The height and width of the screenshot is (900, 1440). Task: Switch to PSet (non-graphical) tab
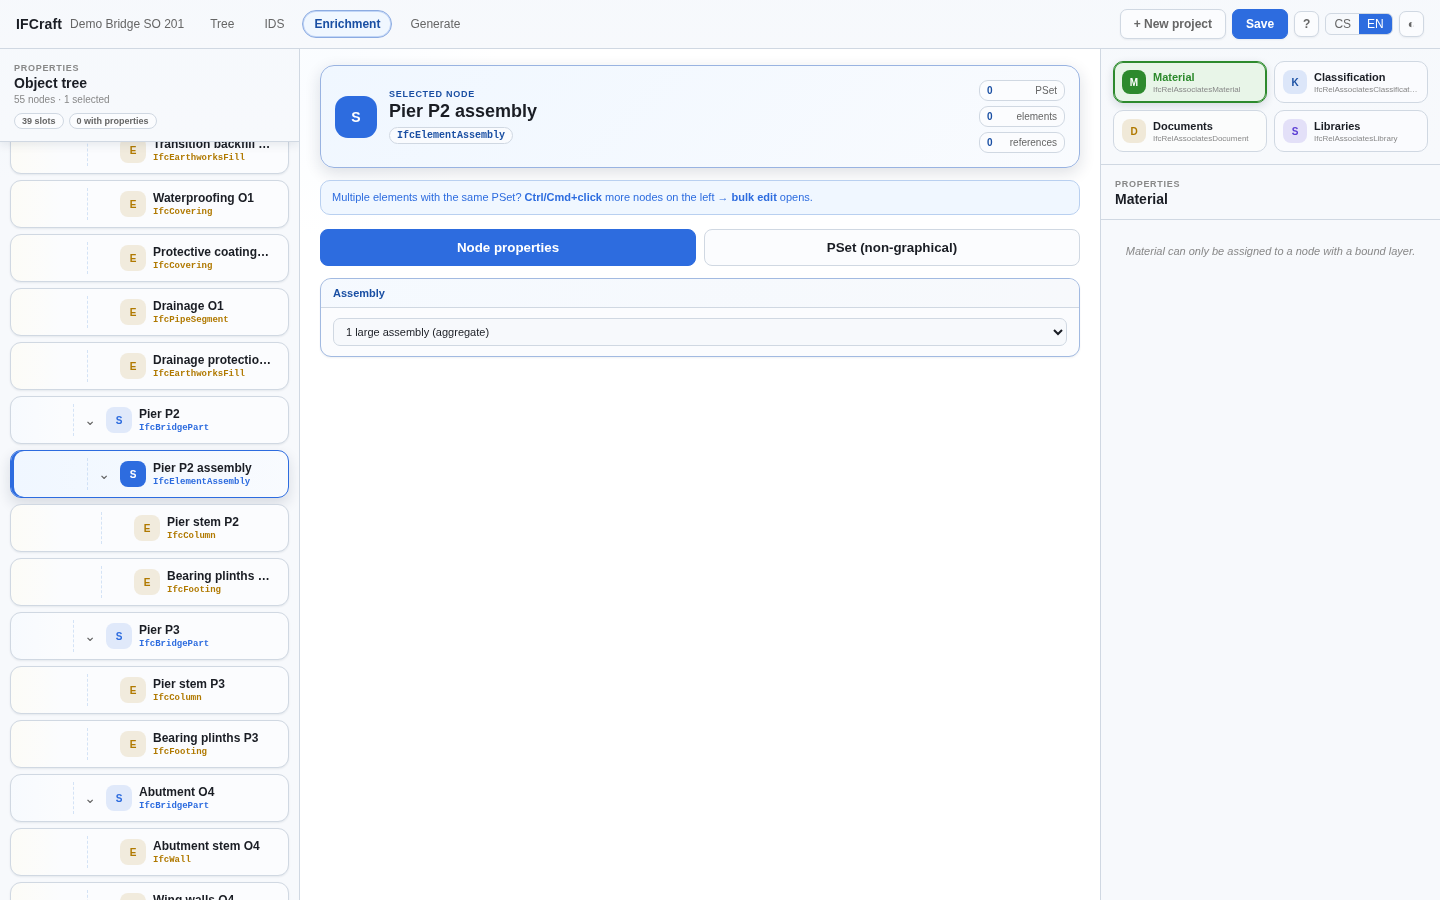[x=892, y=248]
